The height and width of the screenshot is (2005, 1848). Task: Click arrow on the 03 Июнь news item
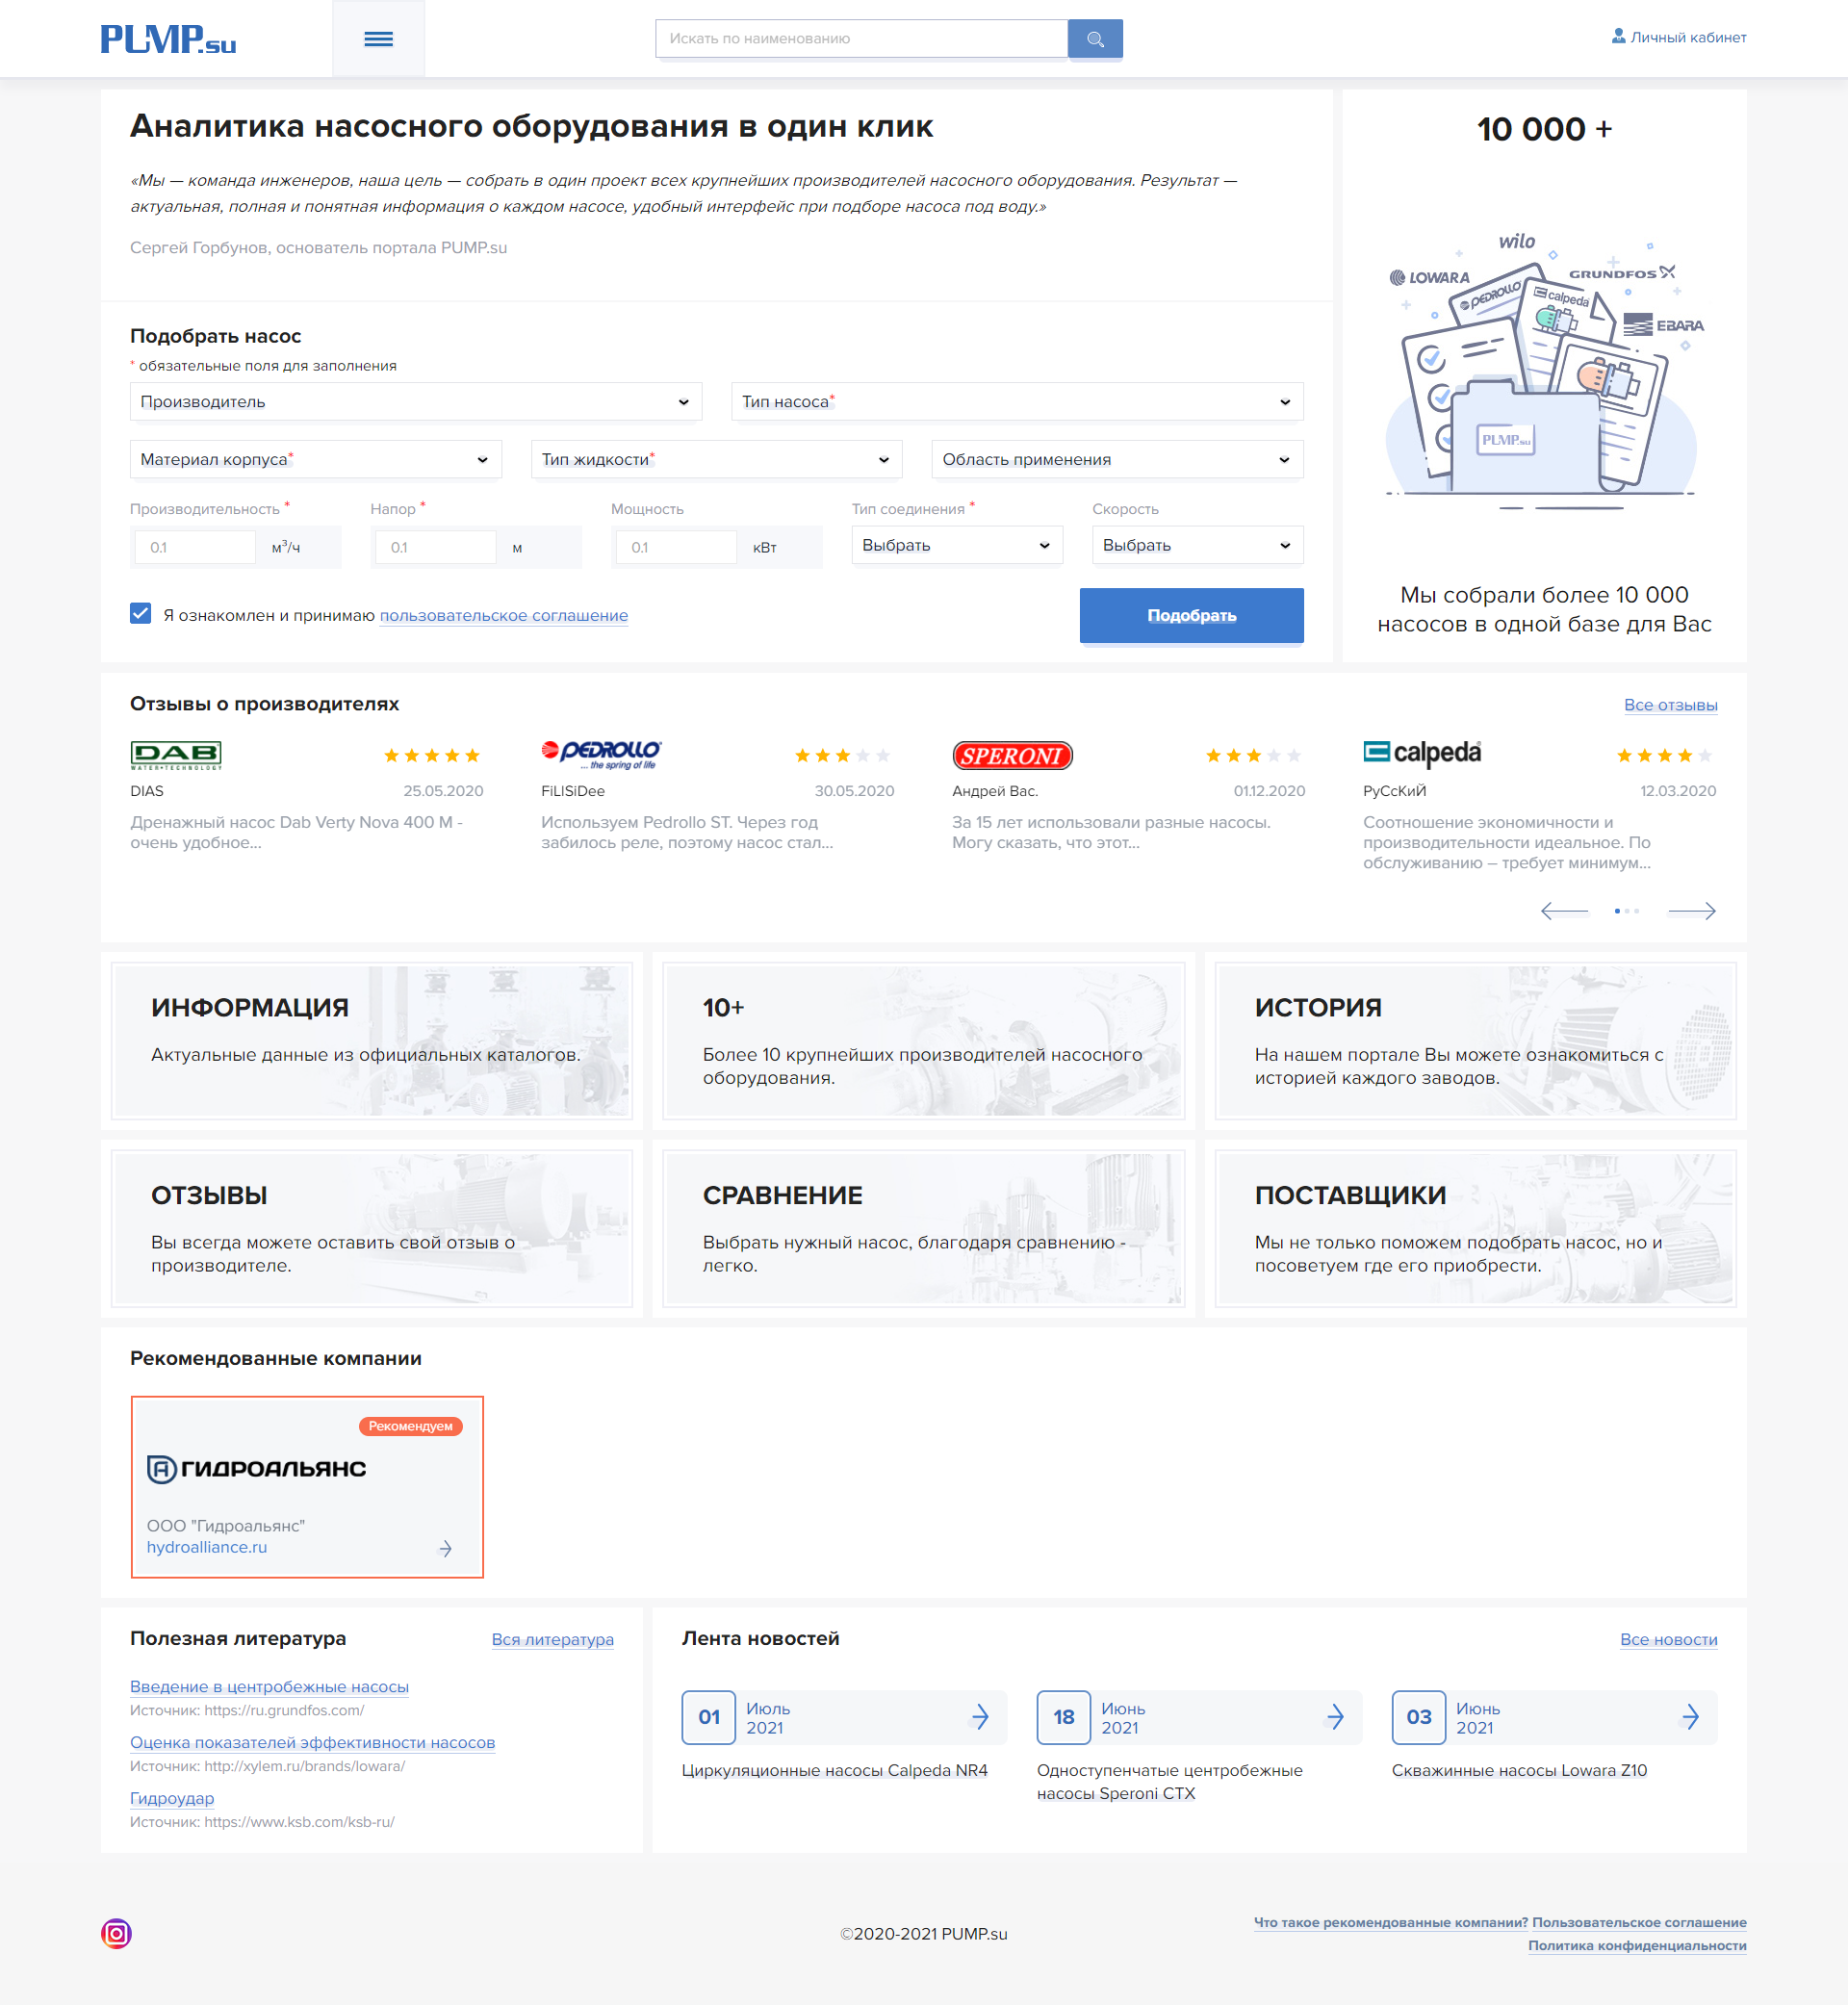point(1690,1716)
